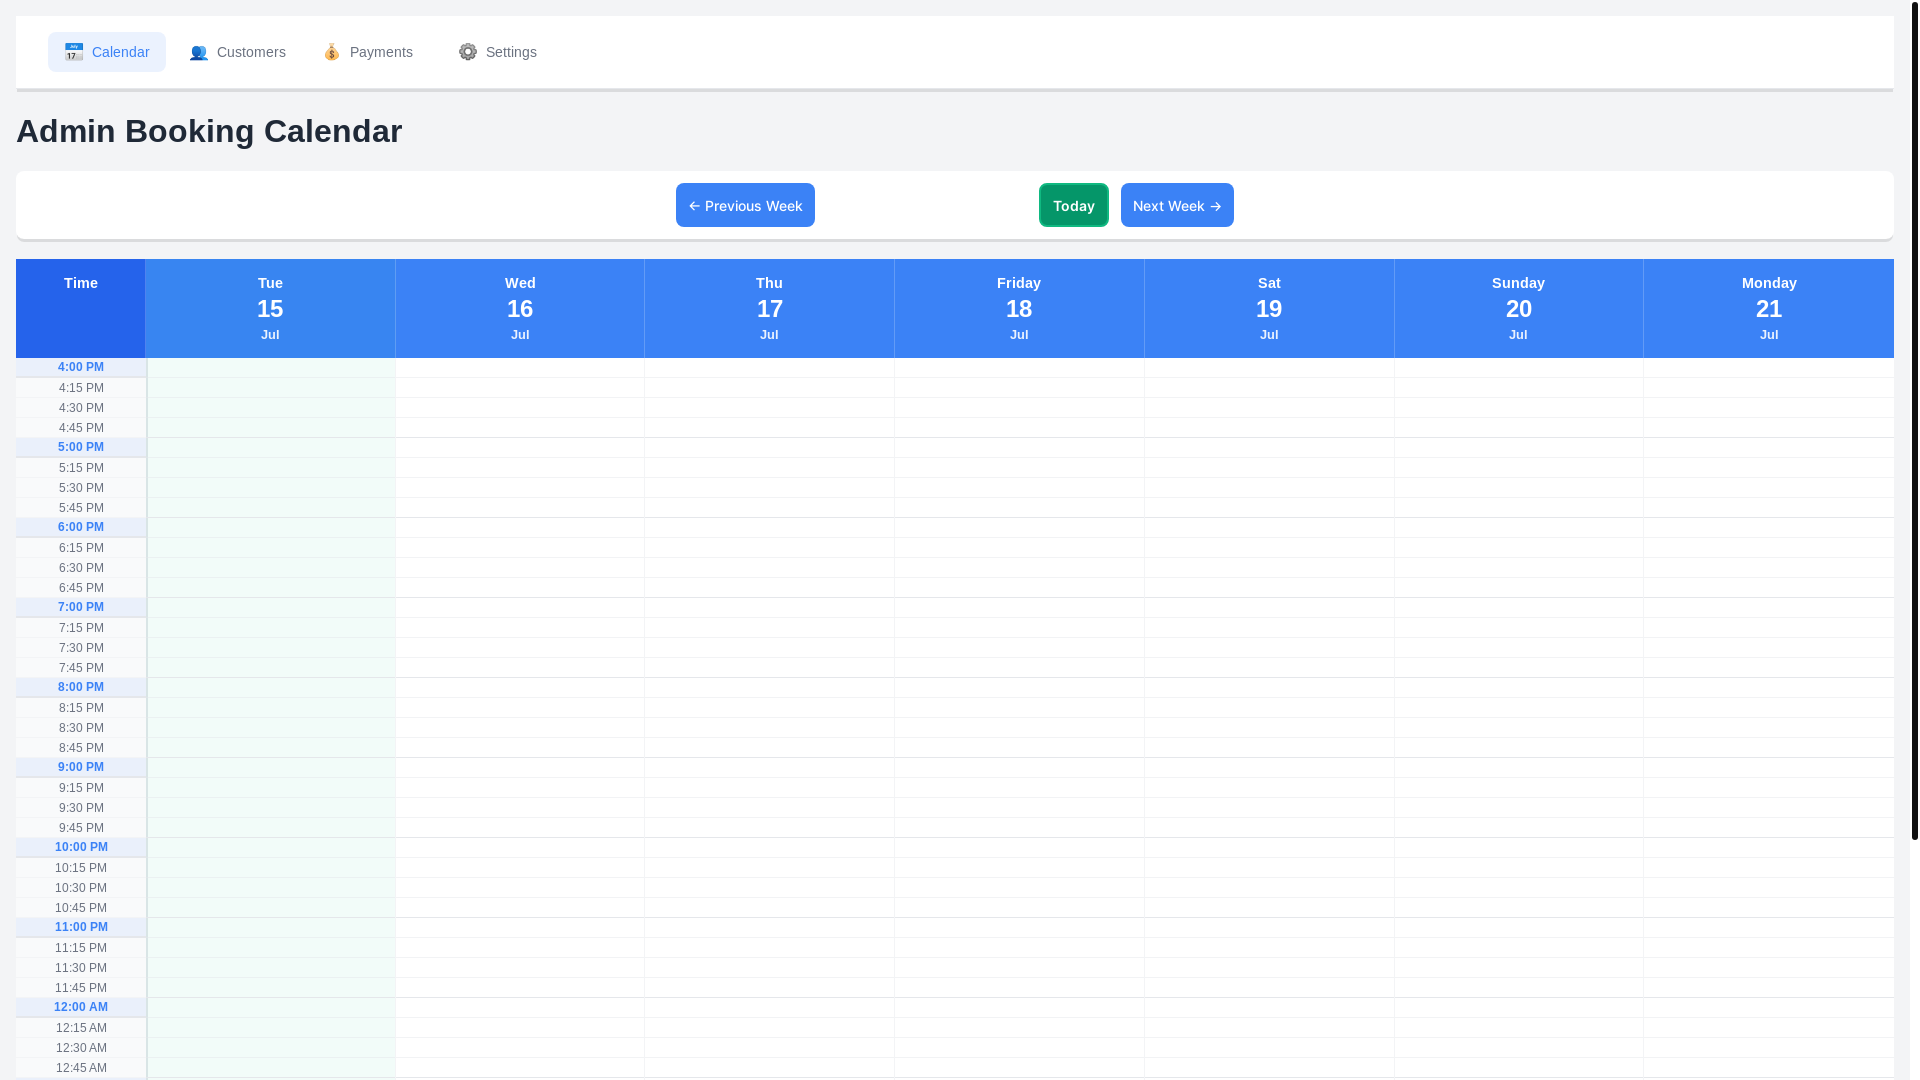Screen dimensions: 1920x1080
Task: Open the Settings tab label
Action: 511,52
